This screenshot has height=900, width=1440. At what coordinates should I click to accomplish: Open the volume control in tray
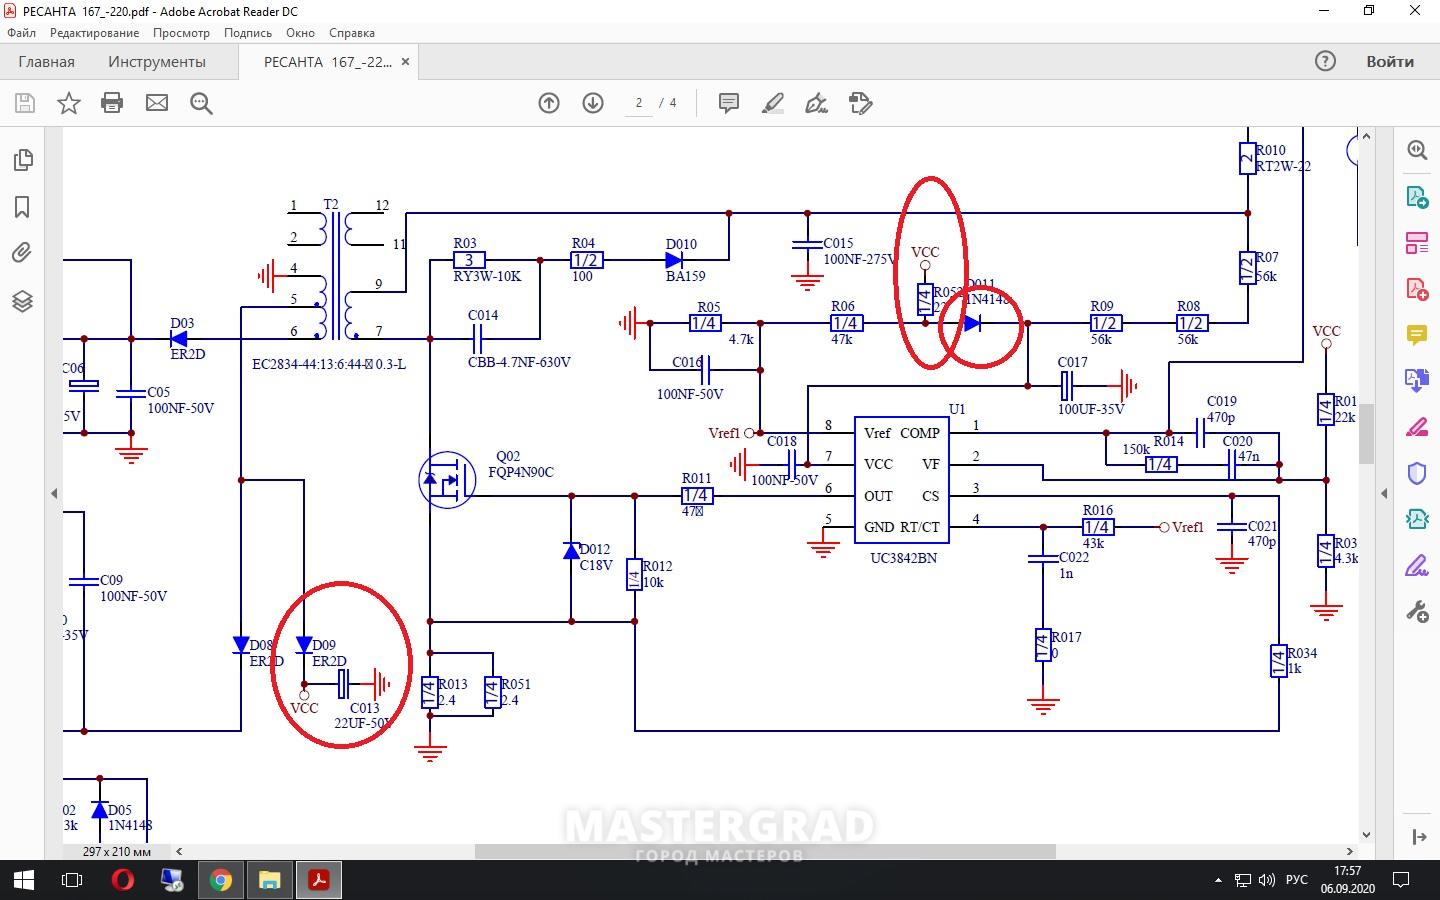coord(1267,880)
